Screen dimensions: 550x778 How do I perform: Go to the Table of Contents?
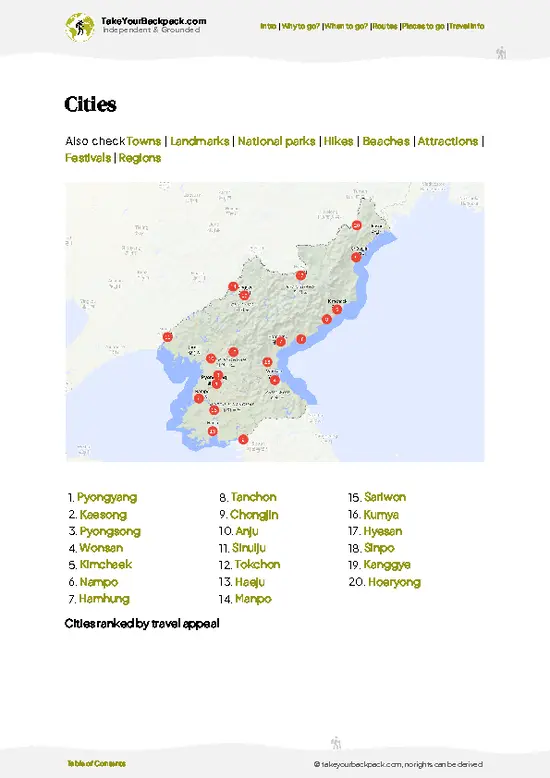click(x=97, y=764)
